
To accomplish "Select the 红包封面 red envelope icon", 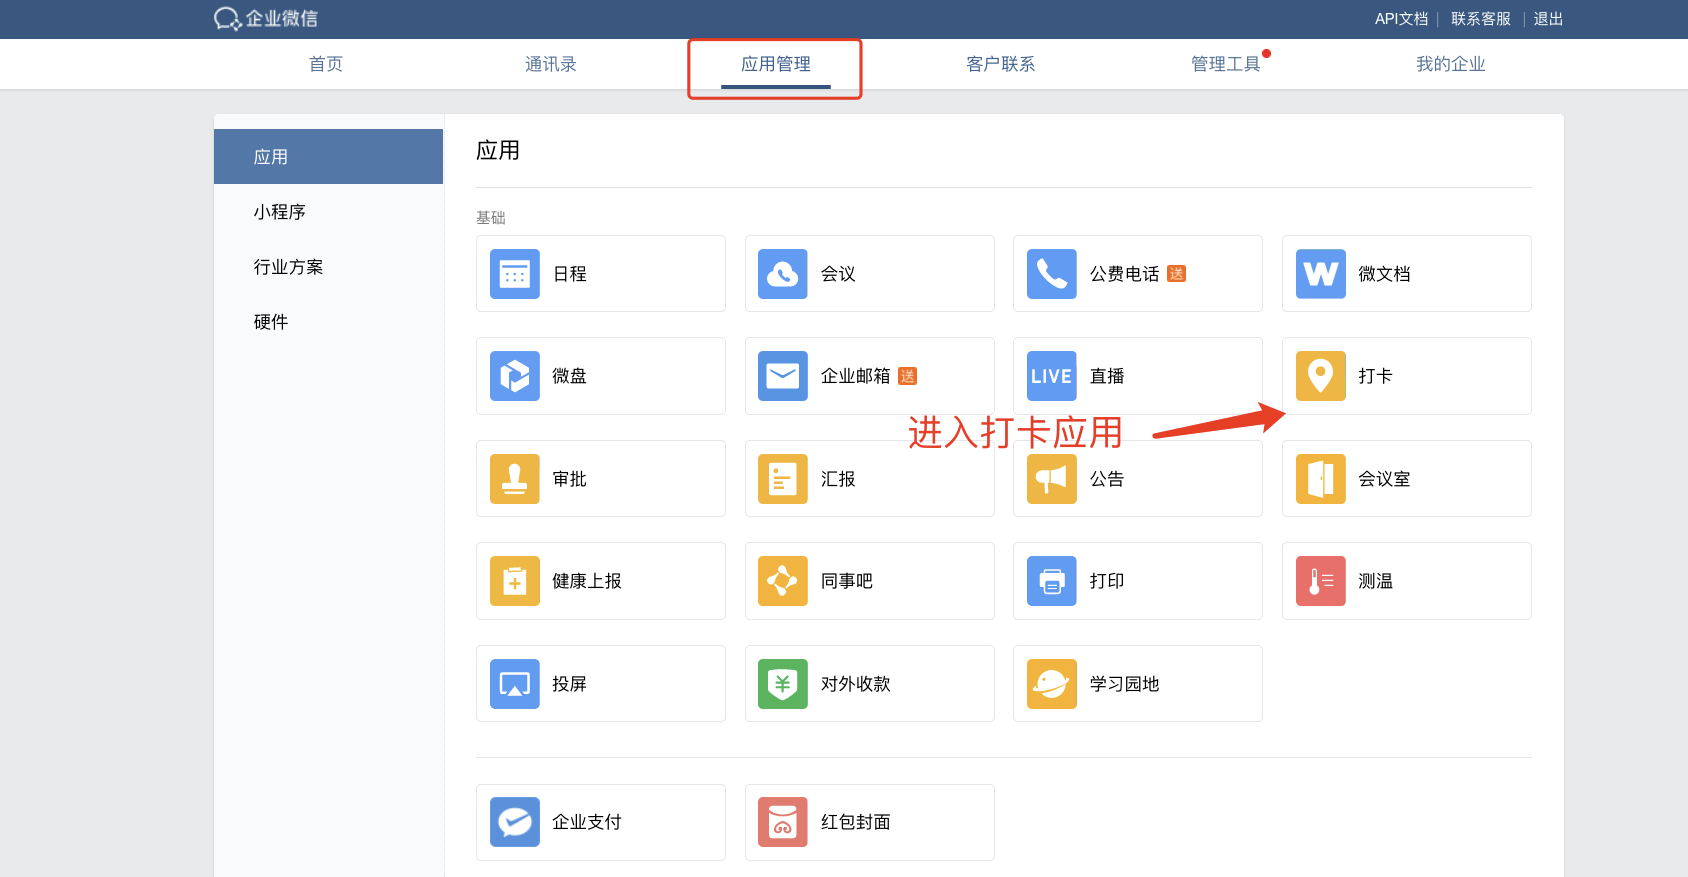I will click(x=783, y=822).
